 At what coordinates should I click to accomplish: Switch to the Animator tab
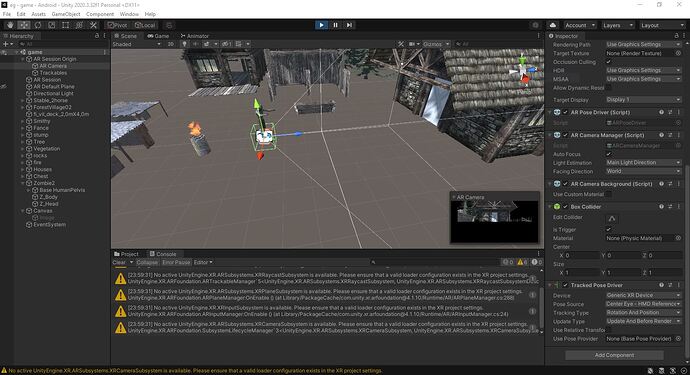(x=195, y=36)
